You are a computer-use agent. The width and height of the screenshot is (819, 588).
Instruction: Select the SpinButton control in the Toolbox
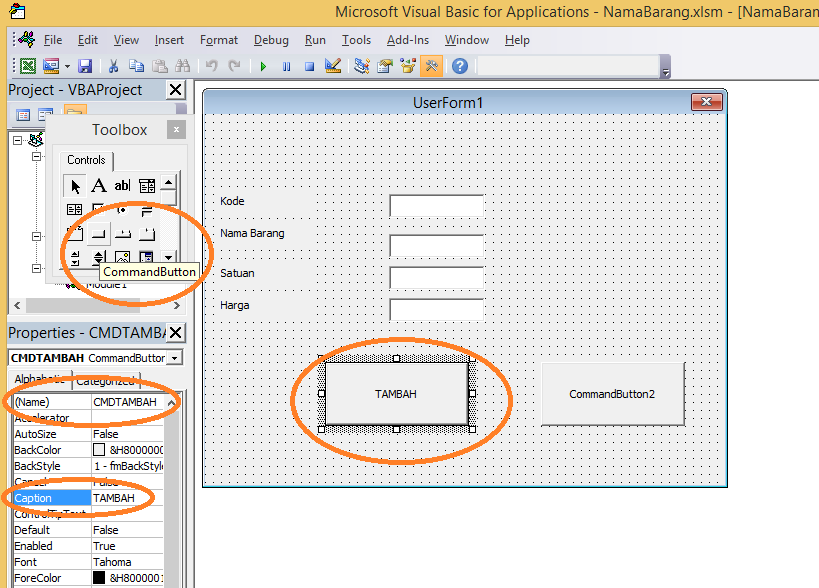tap(99, 257)
